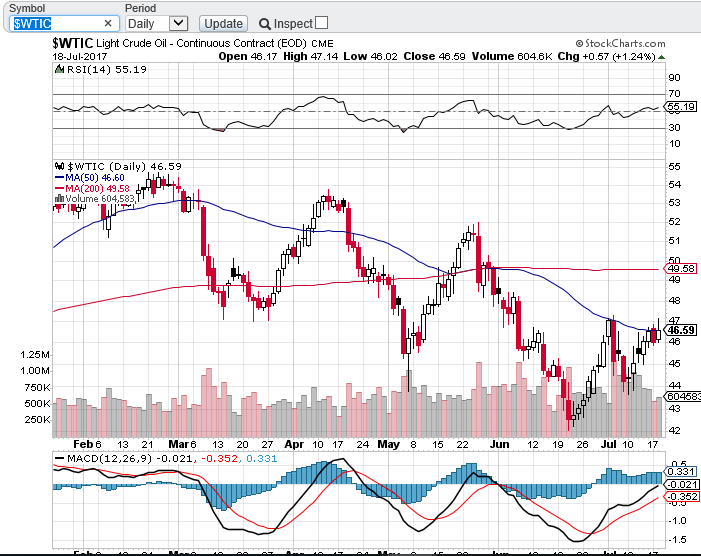
Task: Click the MACD -0.352 signal label
Action: [682, 497]
